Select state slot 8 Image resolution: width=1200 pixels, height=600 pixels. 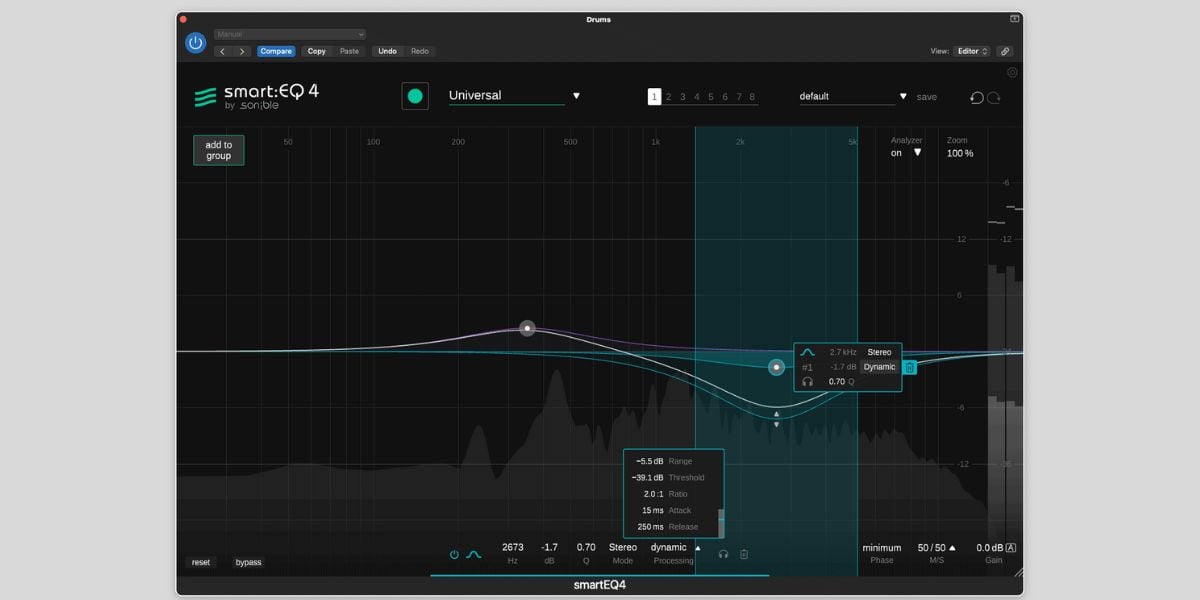(x=752, y=97)
